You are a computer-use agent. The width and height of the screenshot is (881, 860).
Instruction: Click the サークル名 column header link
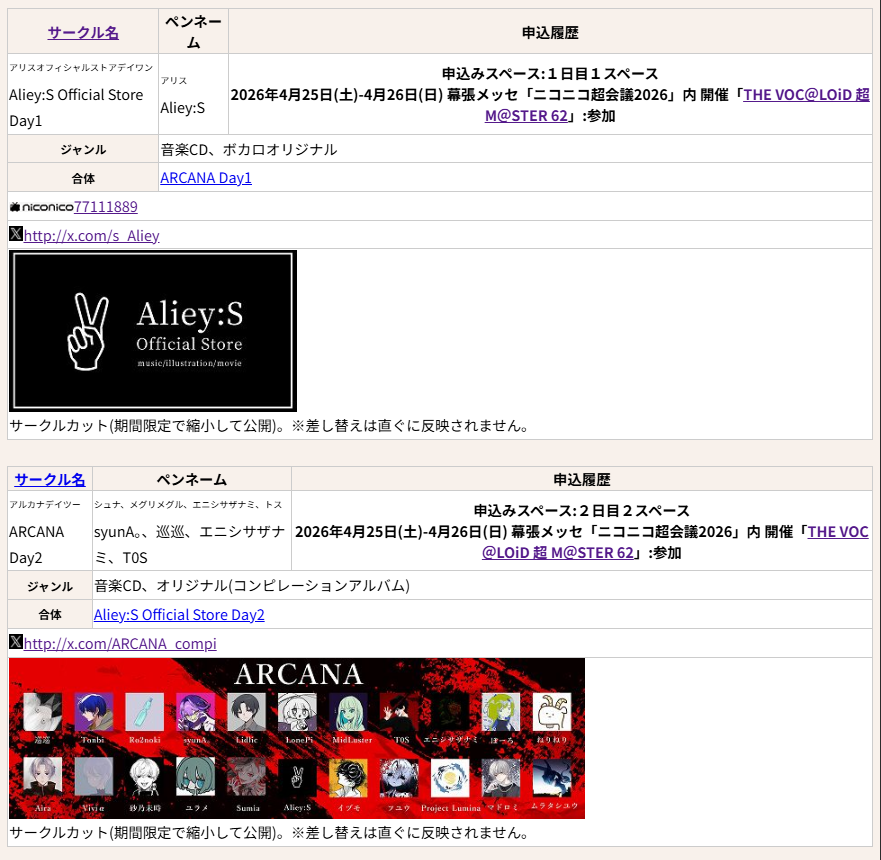coord(83,31)
